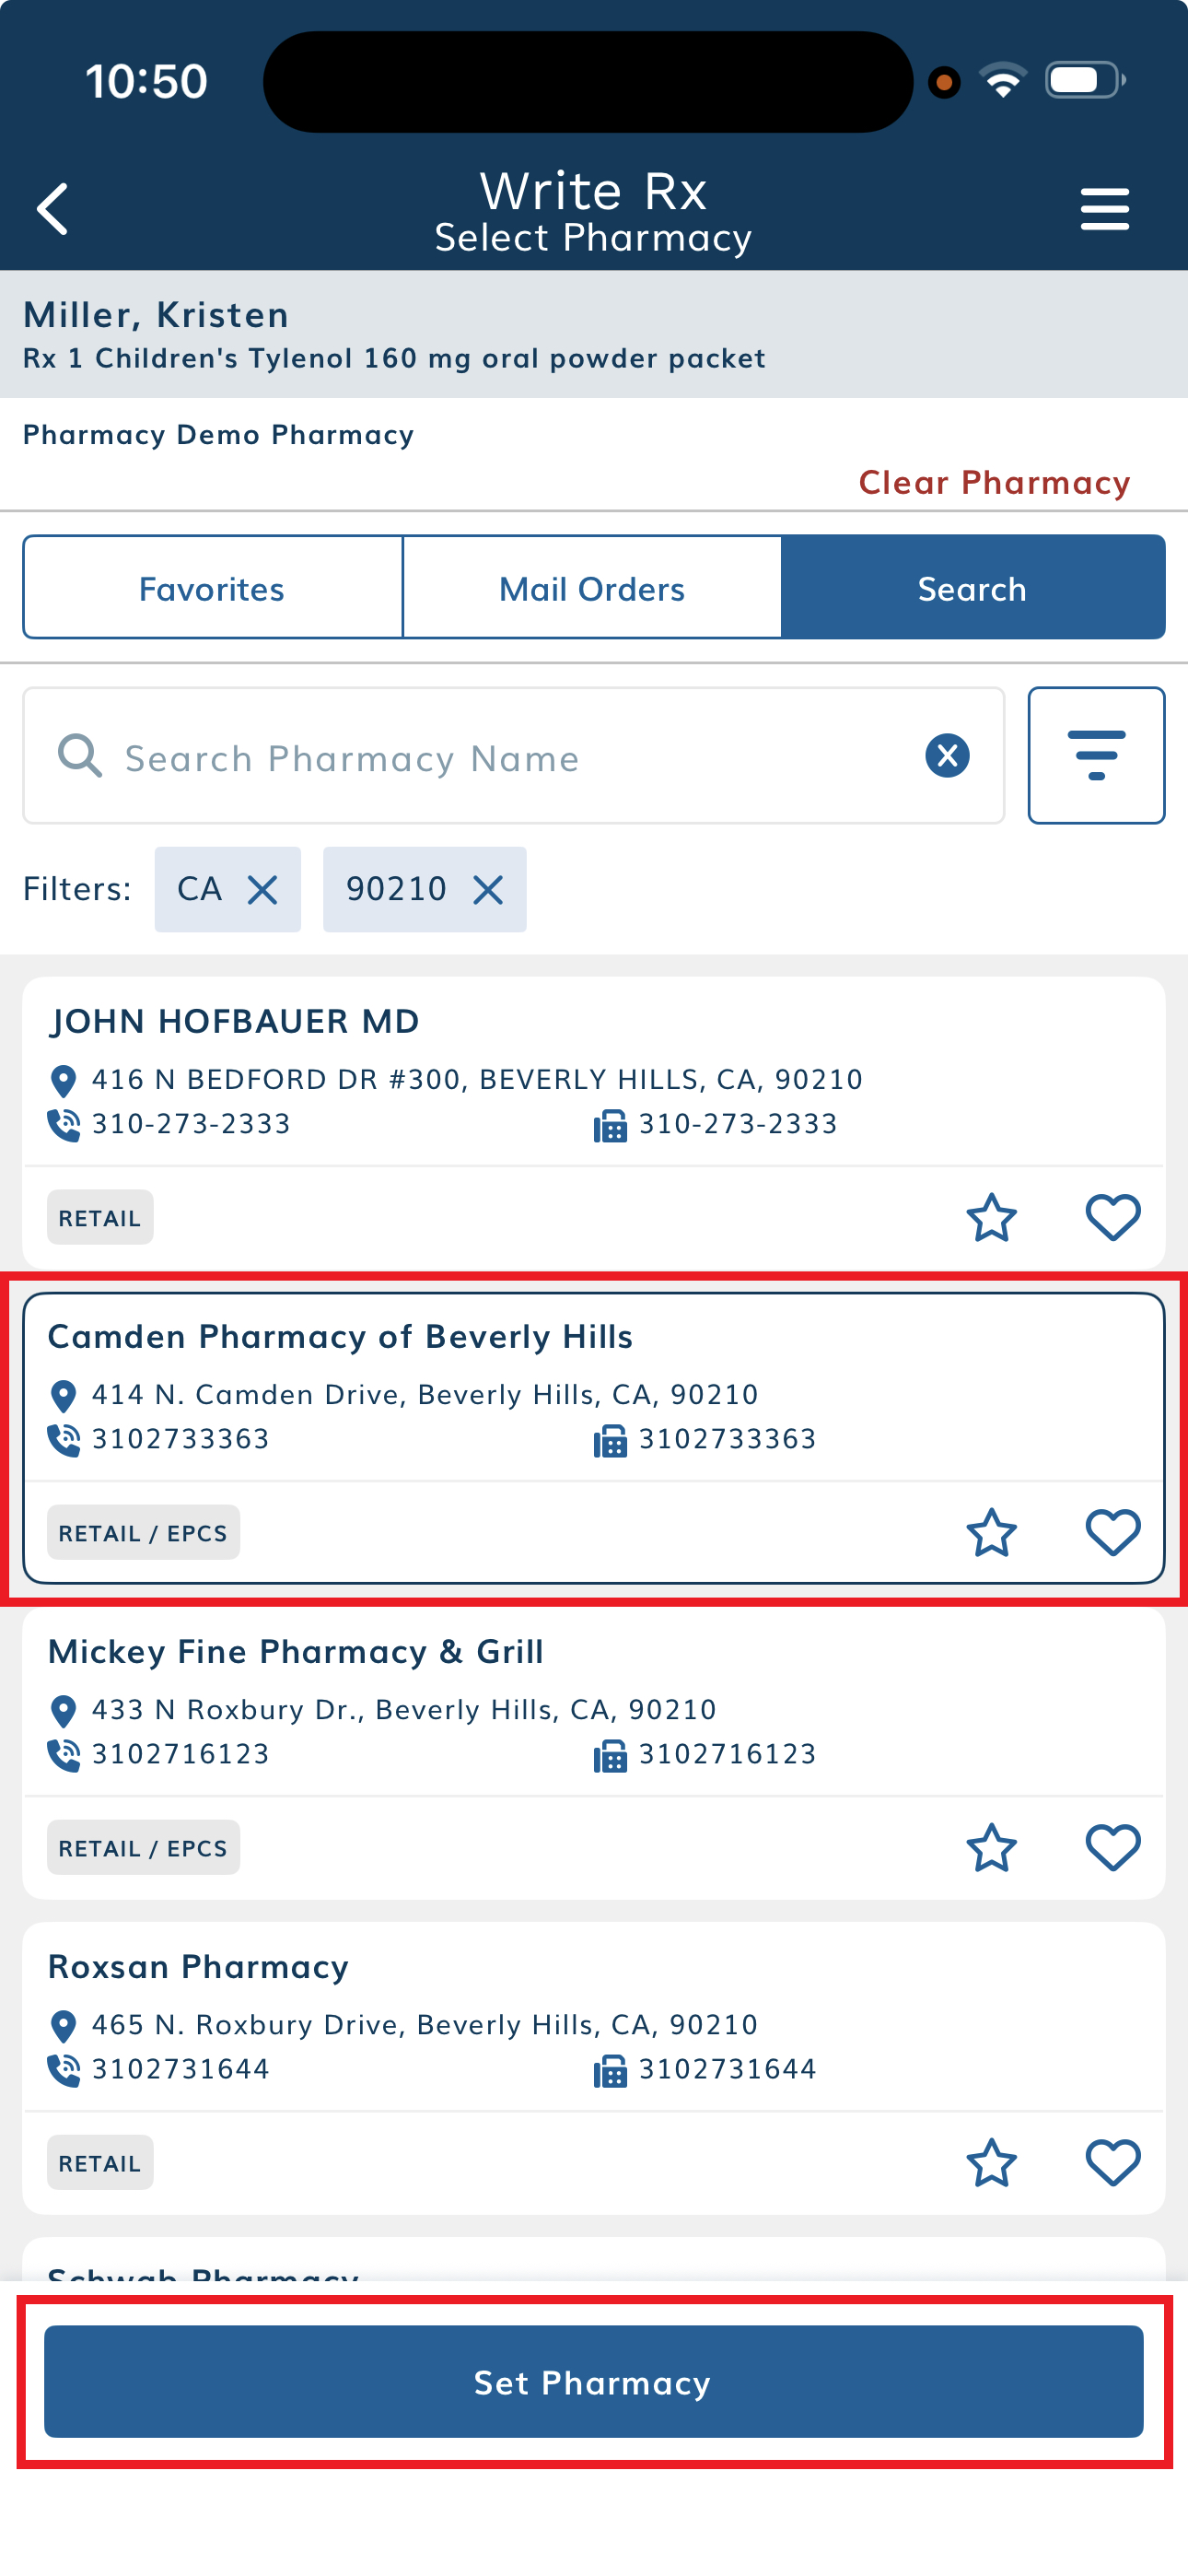1188x2576 pixels.
Task: Switch to the Favorites tab
Action: [212, 588]
